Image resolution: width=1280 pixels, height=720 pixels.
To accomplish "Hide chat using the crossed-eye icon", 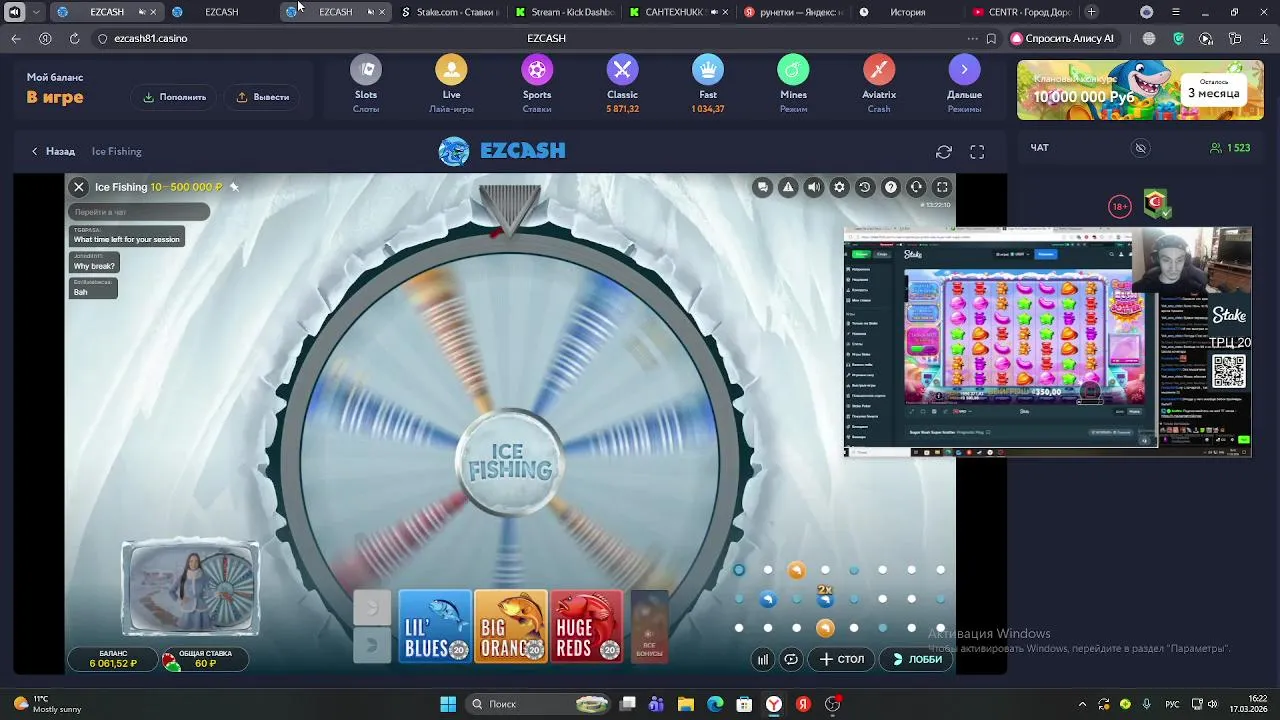I will click(1140, 148).
